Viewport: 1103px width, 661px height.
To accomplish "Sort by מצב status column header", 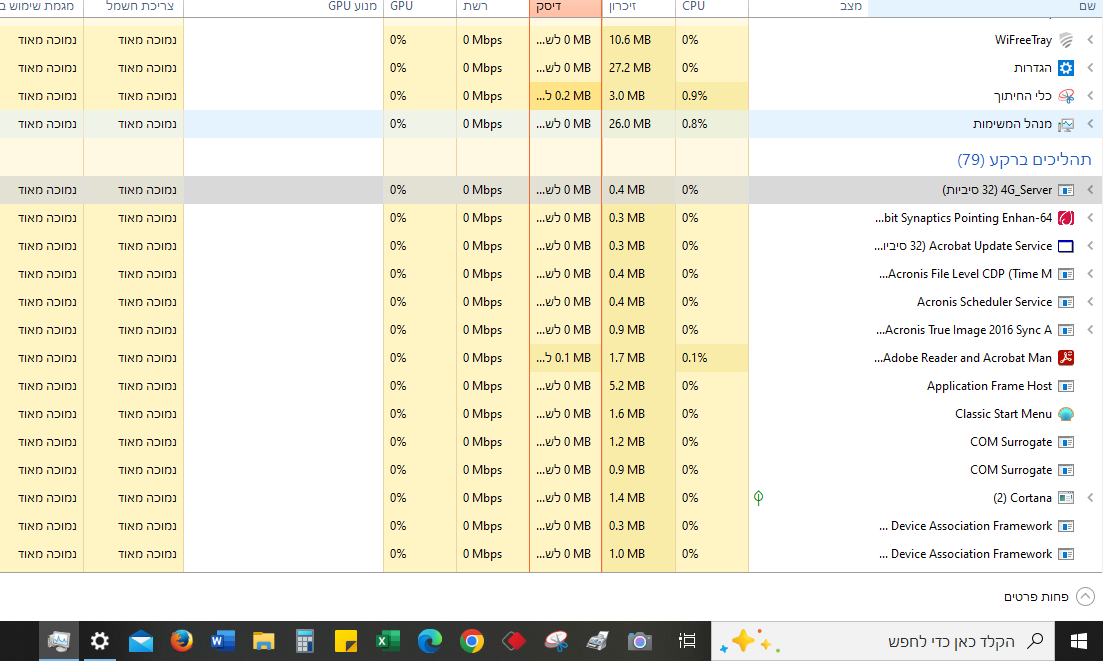I will 808,8.
